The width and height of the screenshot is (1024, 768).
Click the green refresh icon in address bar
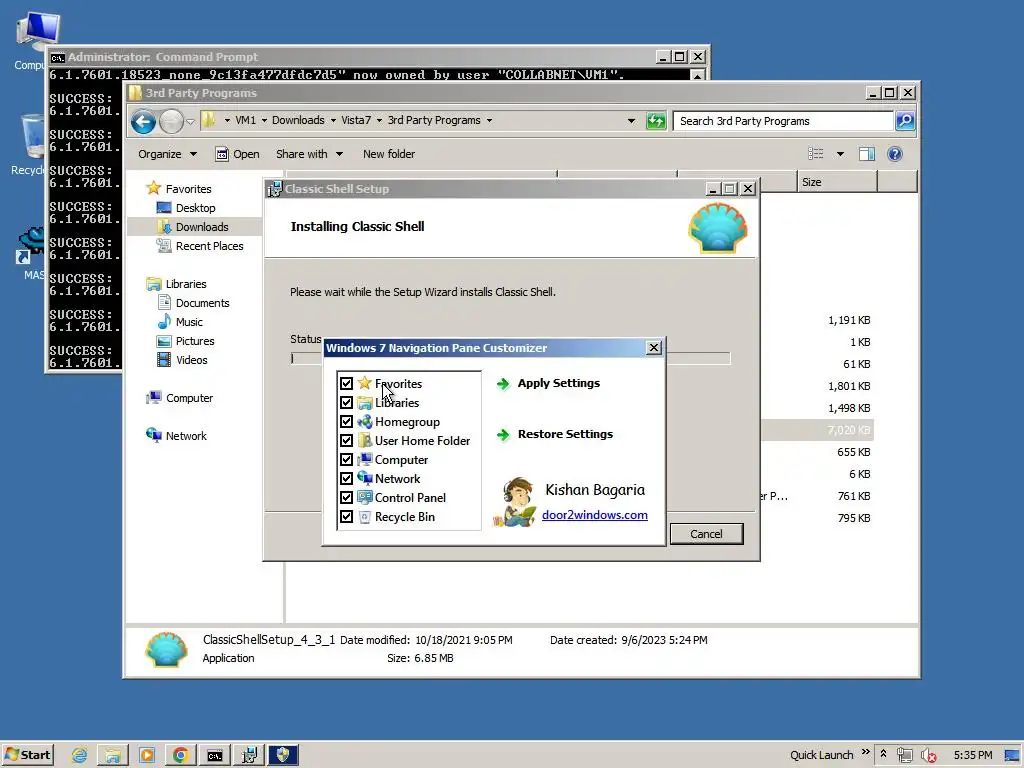[656, 121]
